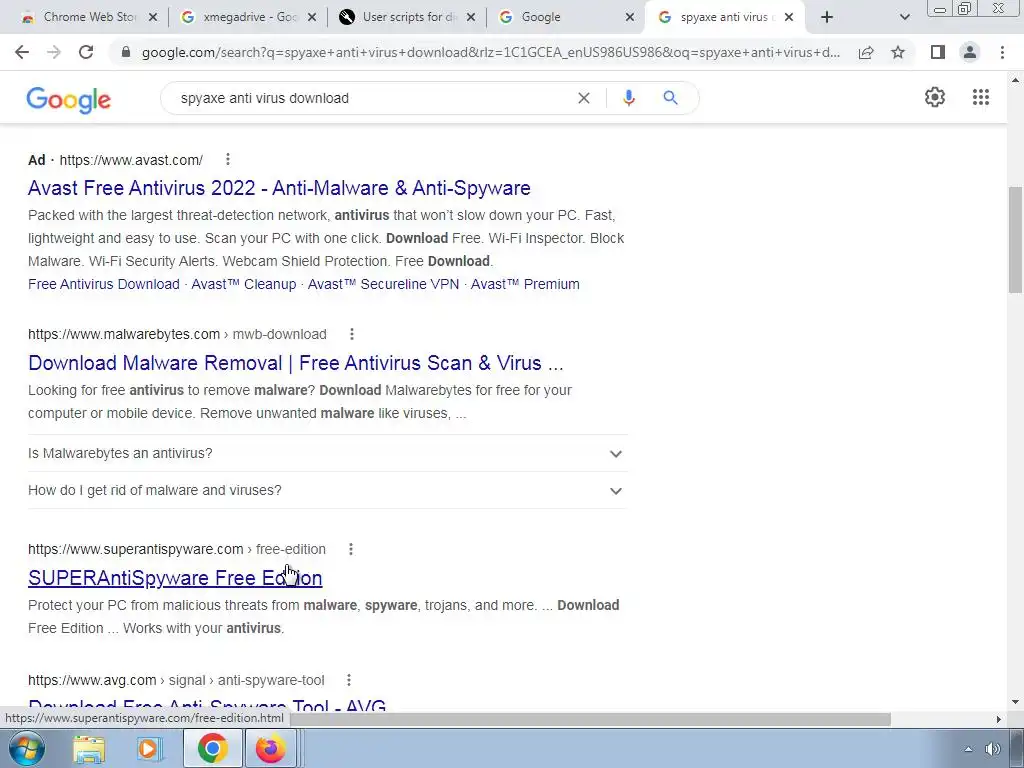
Task: Open Chrome three-dot menu
Action: click(1002, 52)
